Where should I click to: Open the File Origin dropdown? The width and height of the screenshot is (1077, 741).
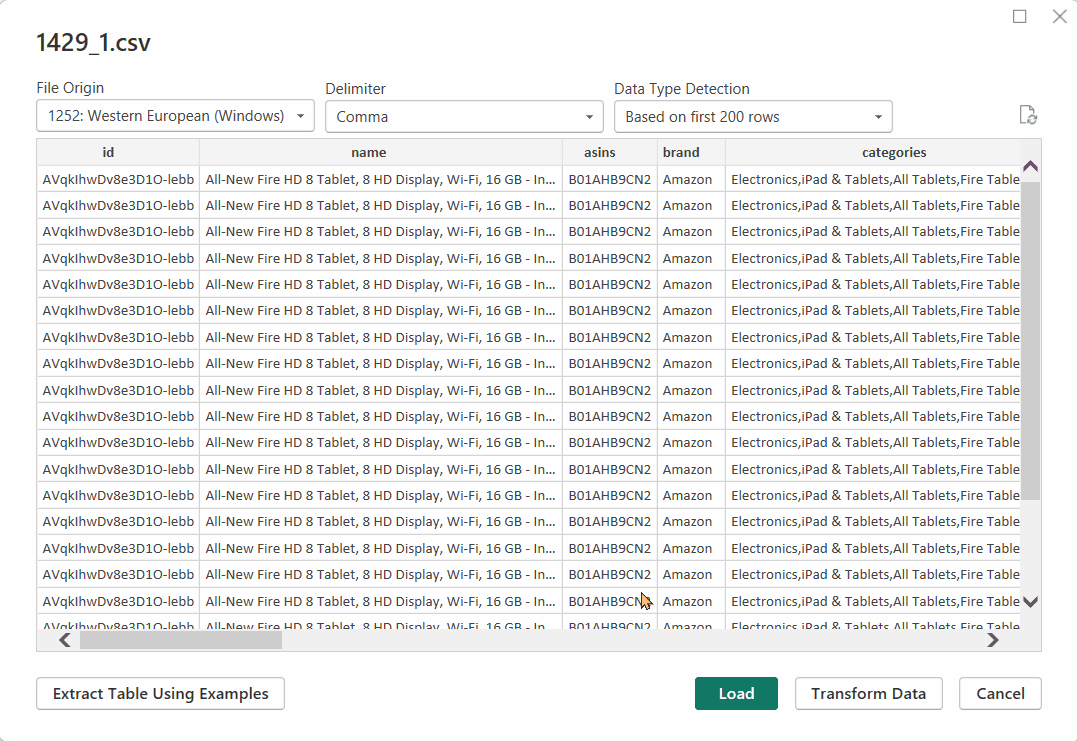click(175, 116)
